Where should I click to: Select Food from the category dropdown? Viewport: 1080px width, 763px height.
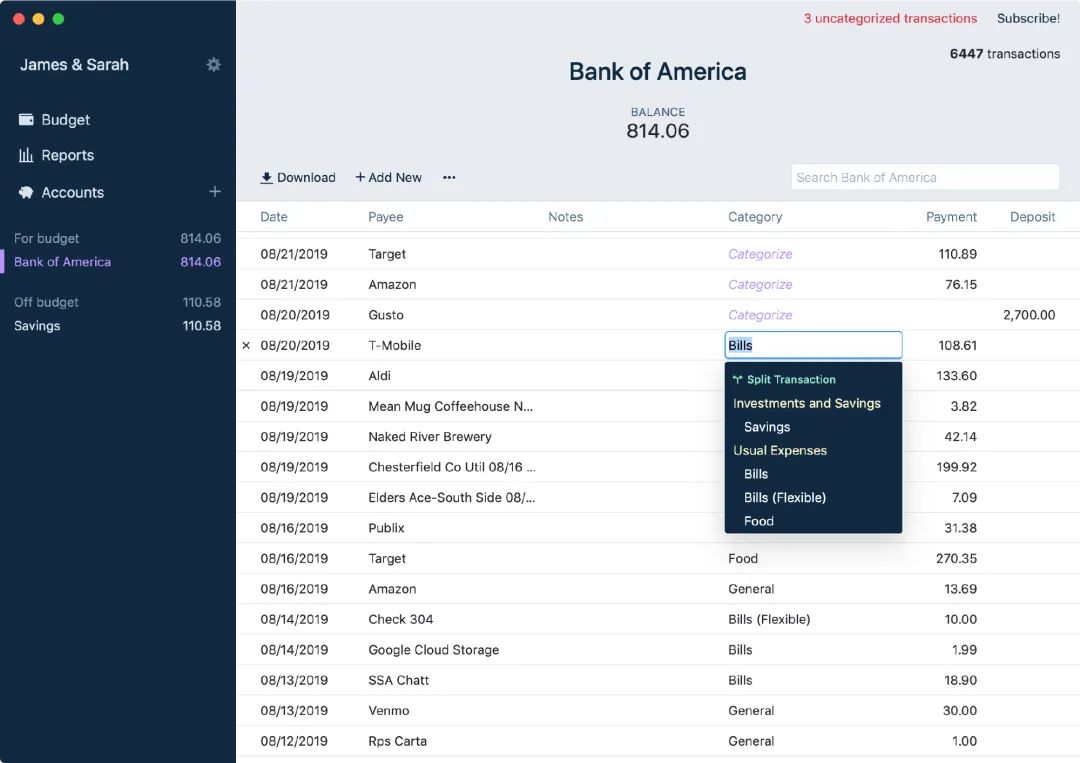pos(759,521)
